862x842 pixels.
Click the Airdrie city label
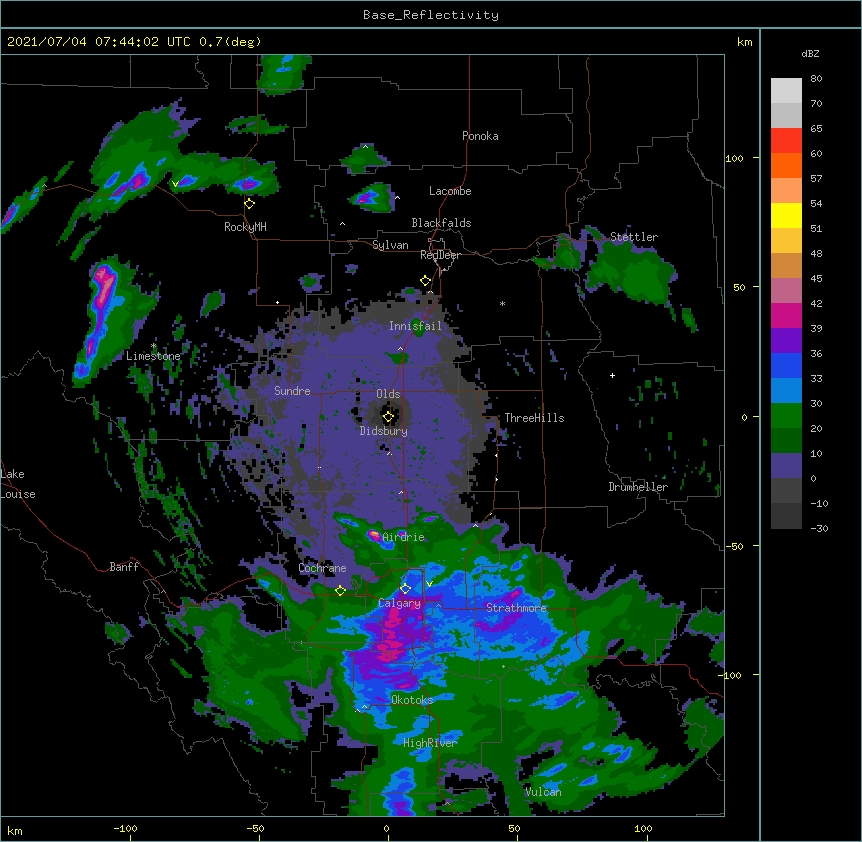[x=403, y=537]
